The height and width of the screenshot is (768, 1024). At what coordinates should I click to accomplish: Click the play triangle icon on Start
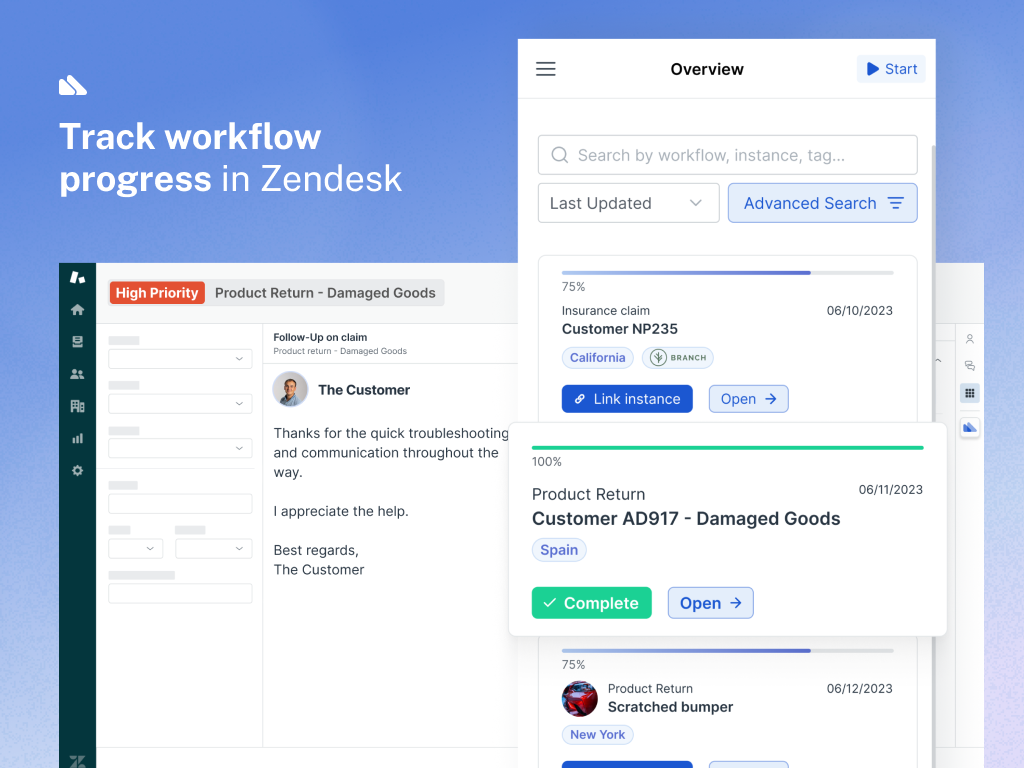click(x=872, y=69)
